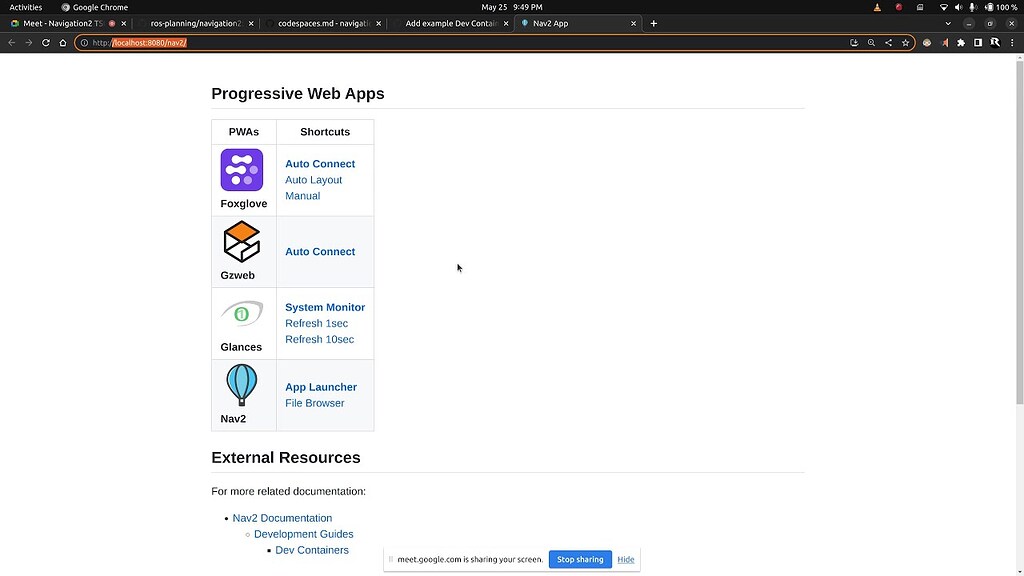Open the Activities overview
The image size is (1024, 576).
25,7
